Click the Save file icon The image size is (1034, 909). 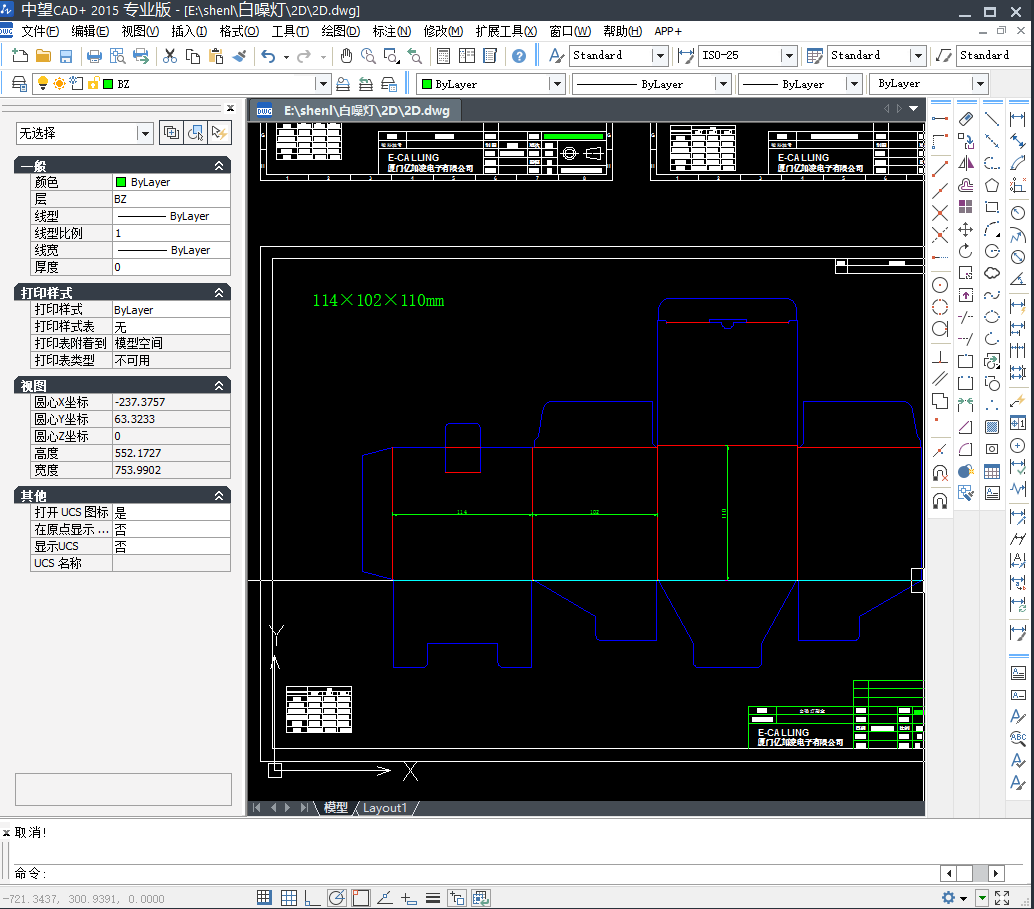pyautogui.click(x=66, y=56)
